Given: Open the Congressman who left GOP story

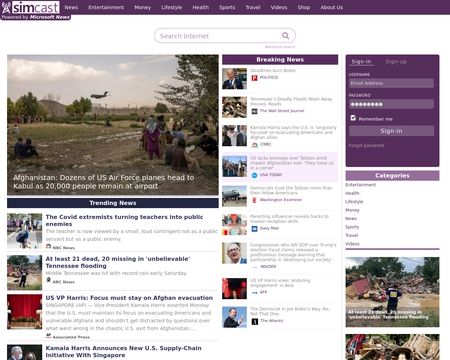Looking at the screenshot, I should tap(293, 252).
